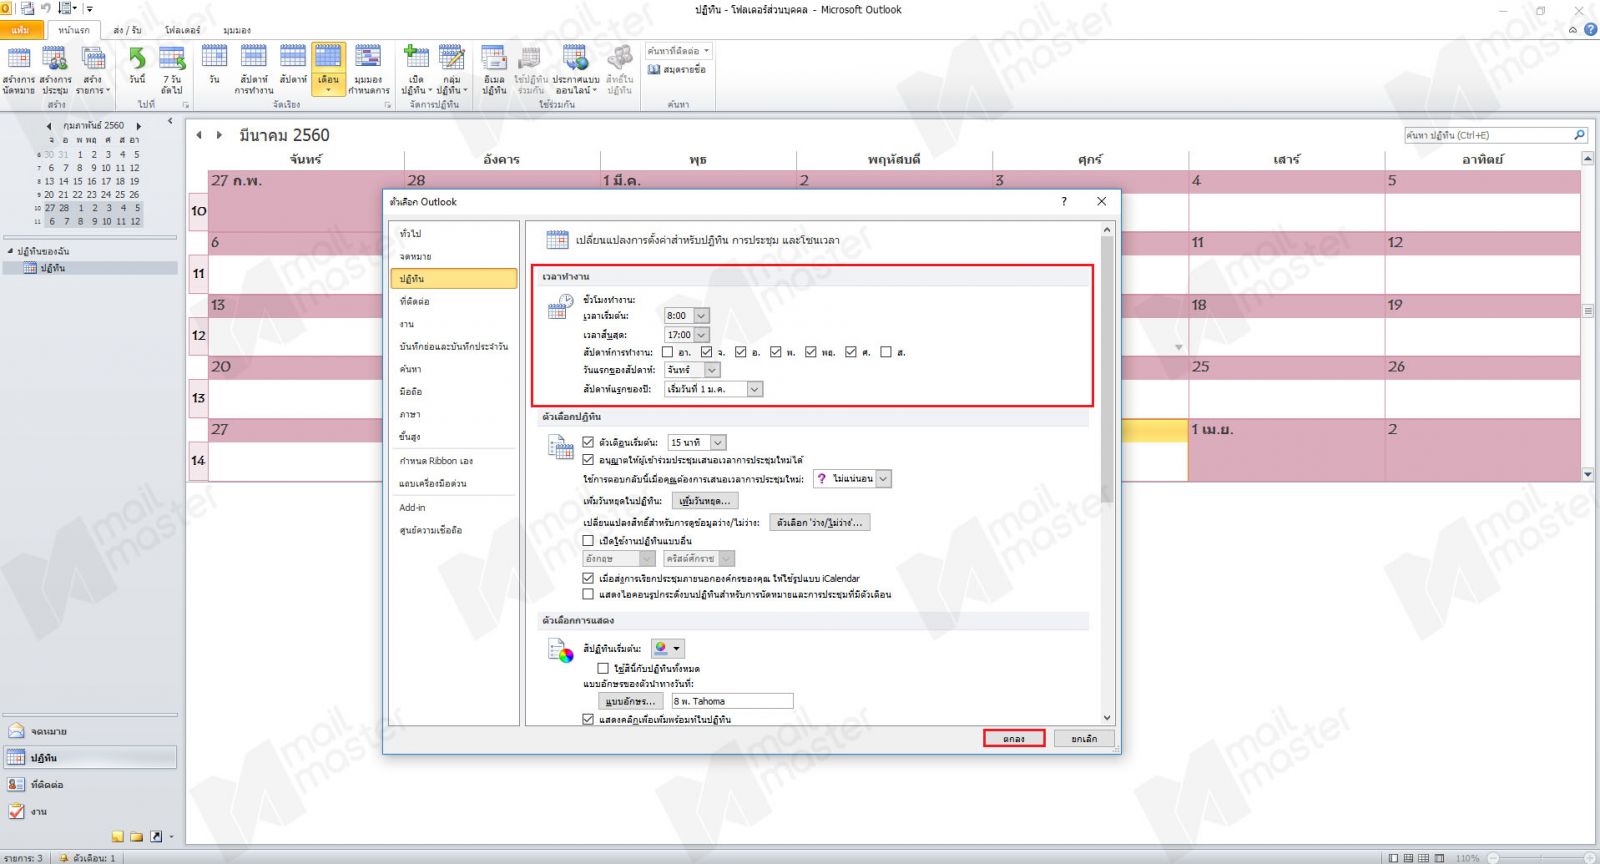Click Font (แบบอักษร...) button

coord(631,702)
